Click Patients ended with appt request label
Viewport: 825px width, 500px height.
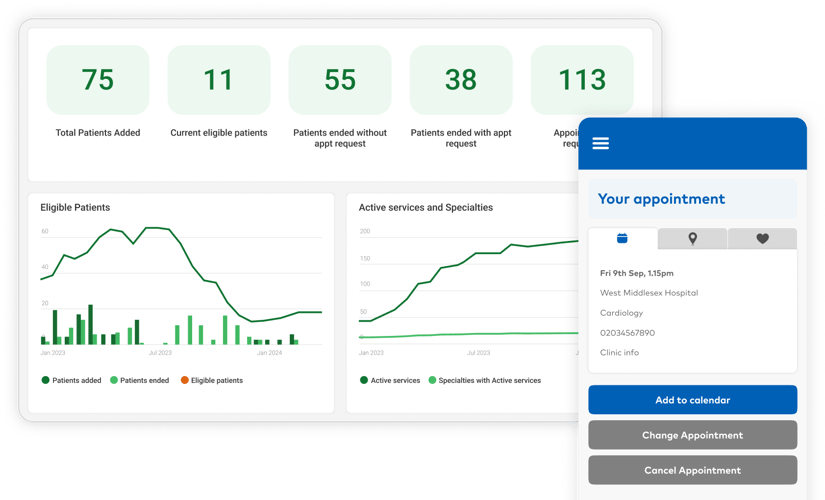pyautogui.click(x=461, y=138)
